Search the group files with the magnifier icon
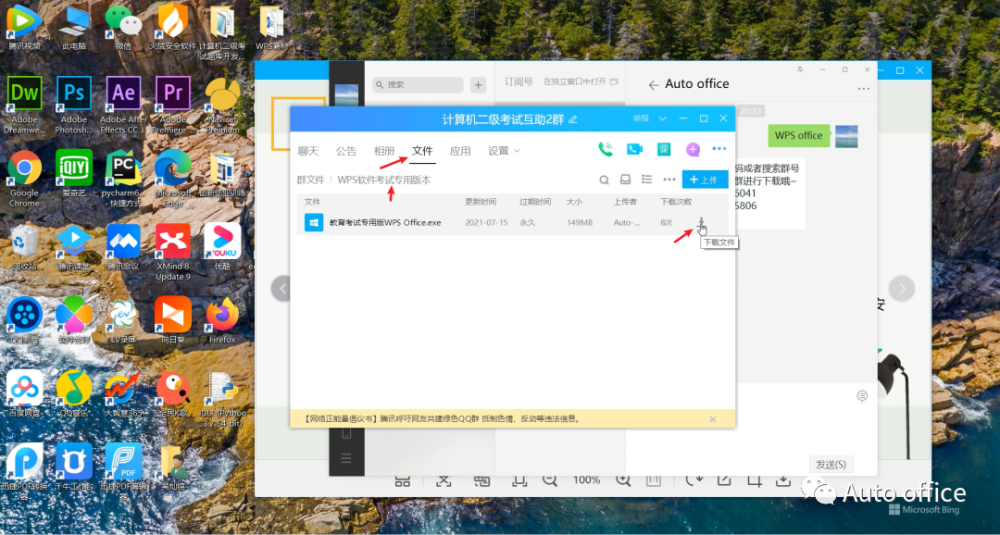Viewport: 1000px width, 535px height. pyautogui.click(x=604, y=180)
